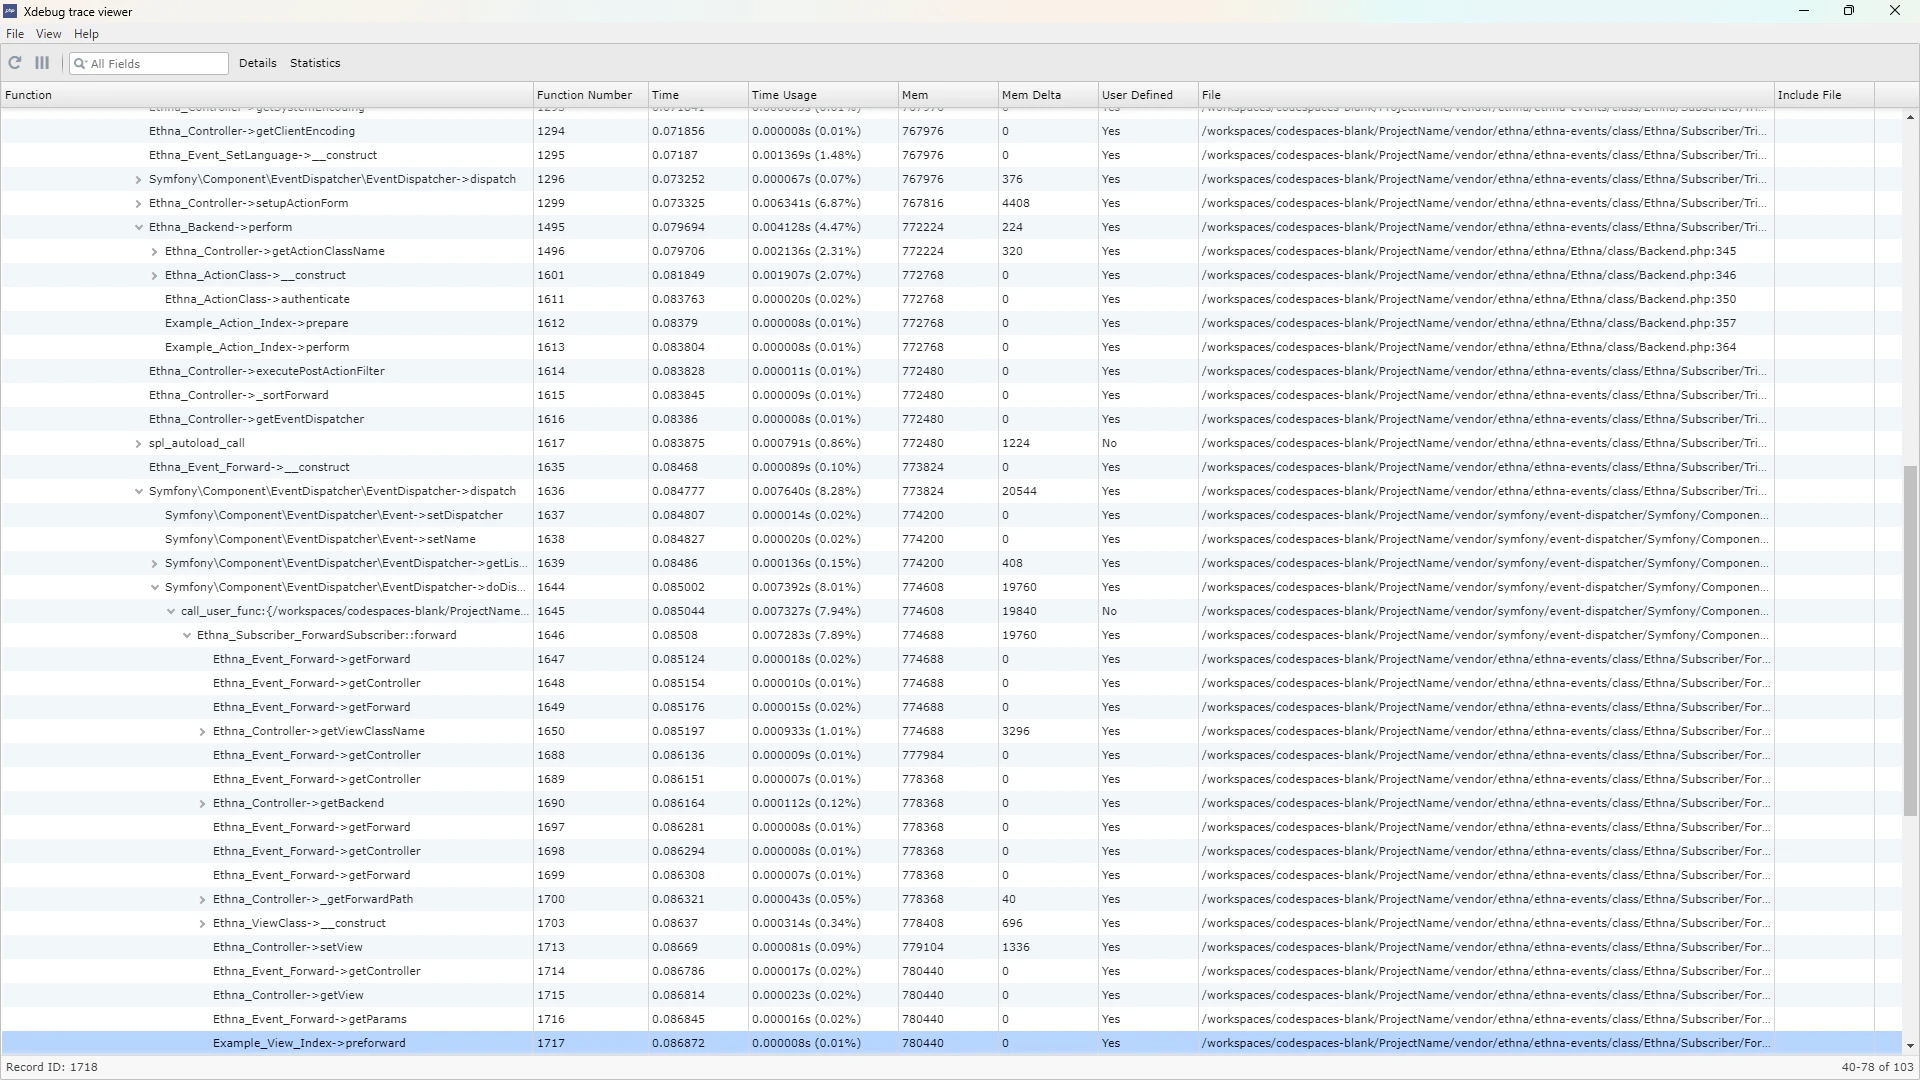The width and height of the screenshot is (1920, 1080).
Task: Click scrollbar up arrow
Action: 1910,118
